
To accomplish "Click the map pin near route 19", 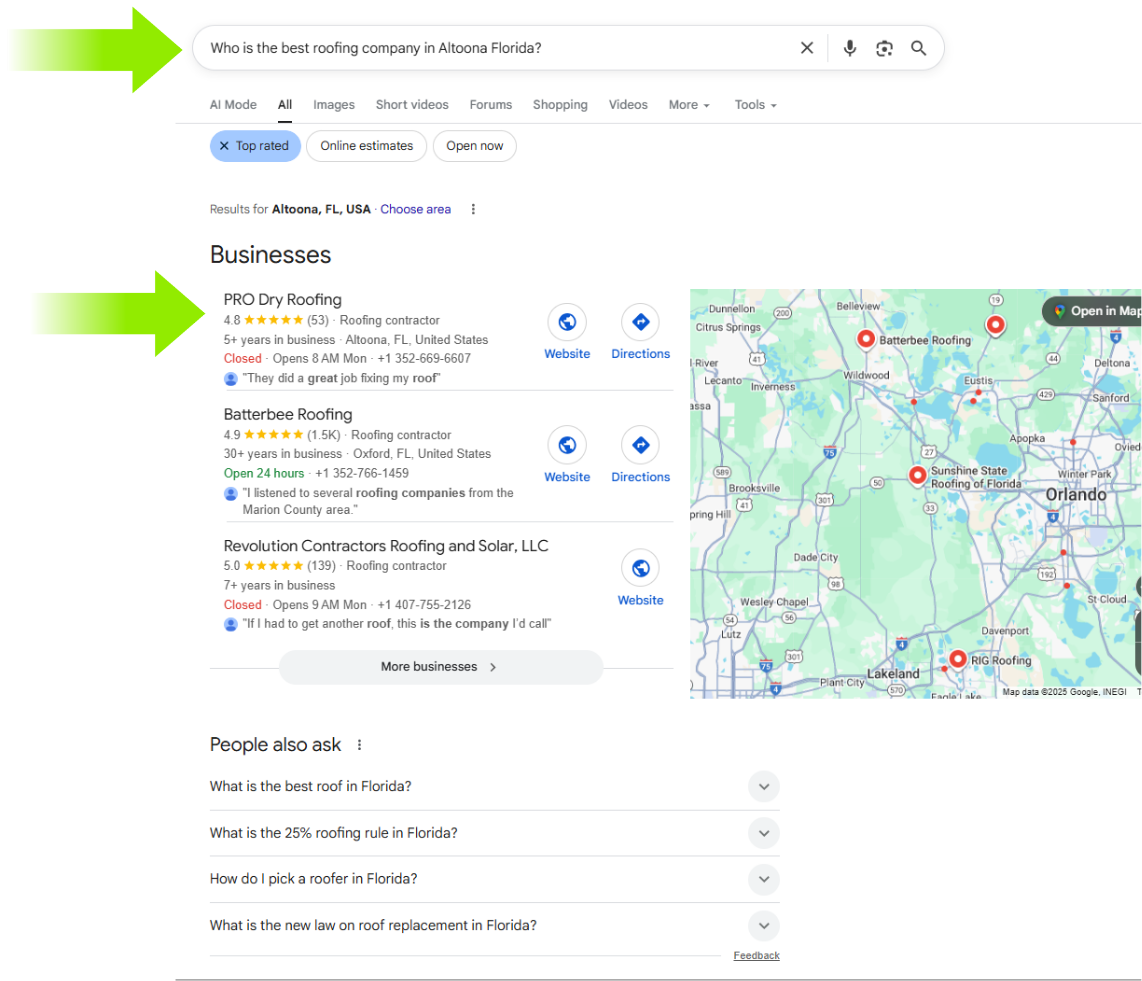I will point(995,324).
